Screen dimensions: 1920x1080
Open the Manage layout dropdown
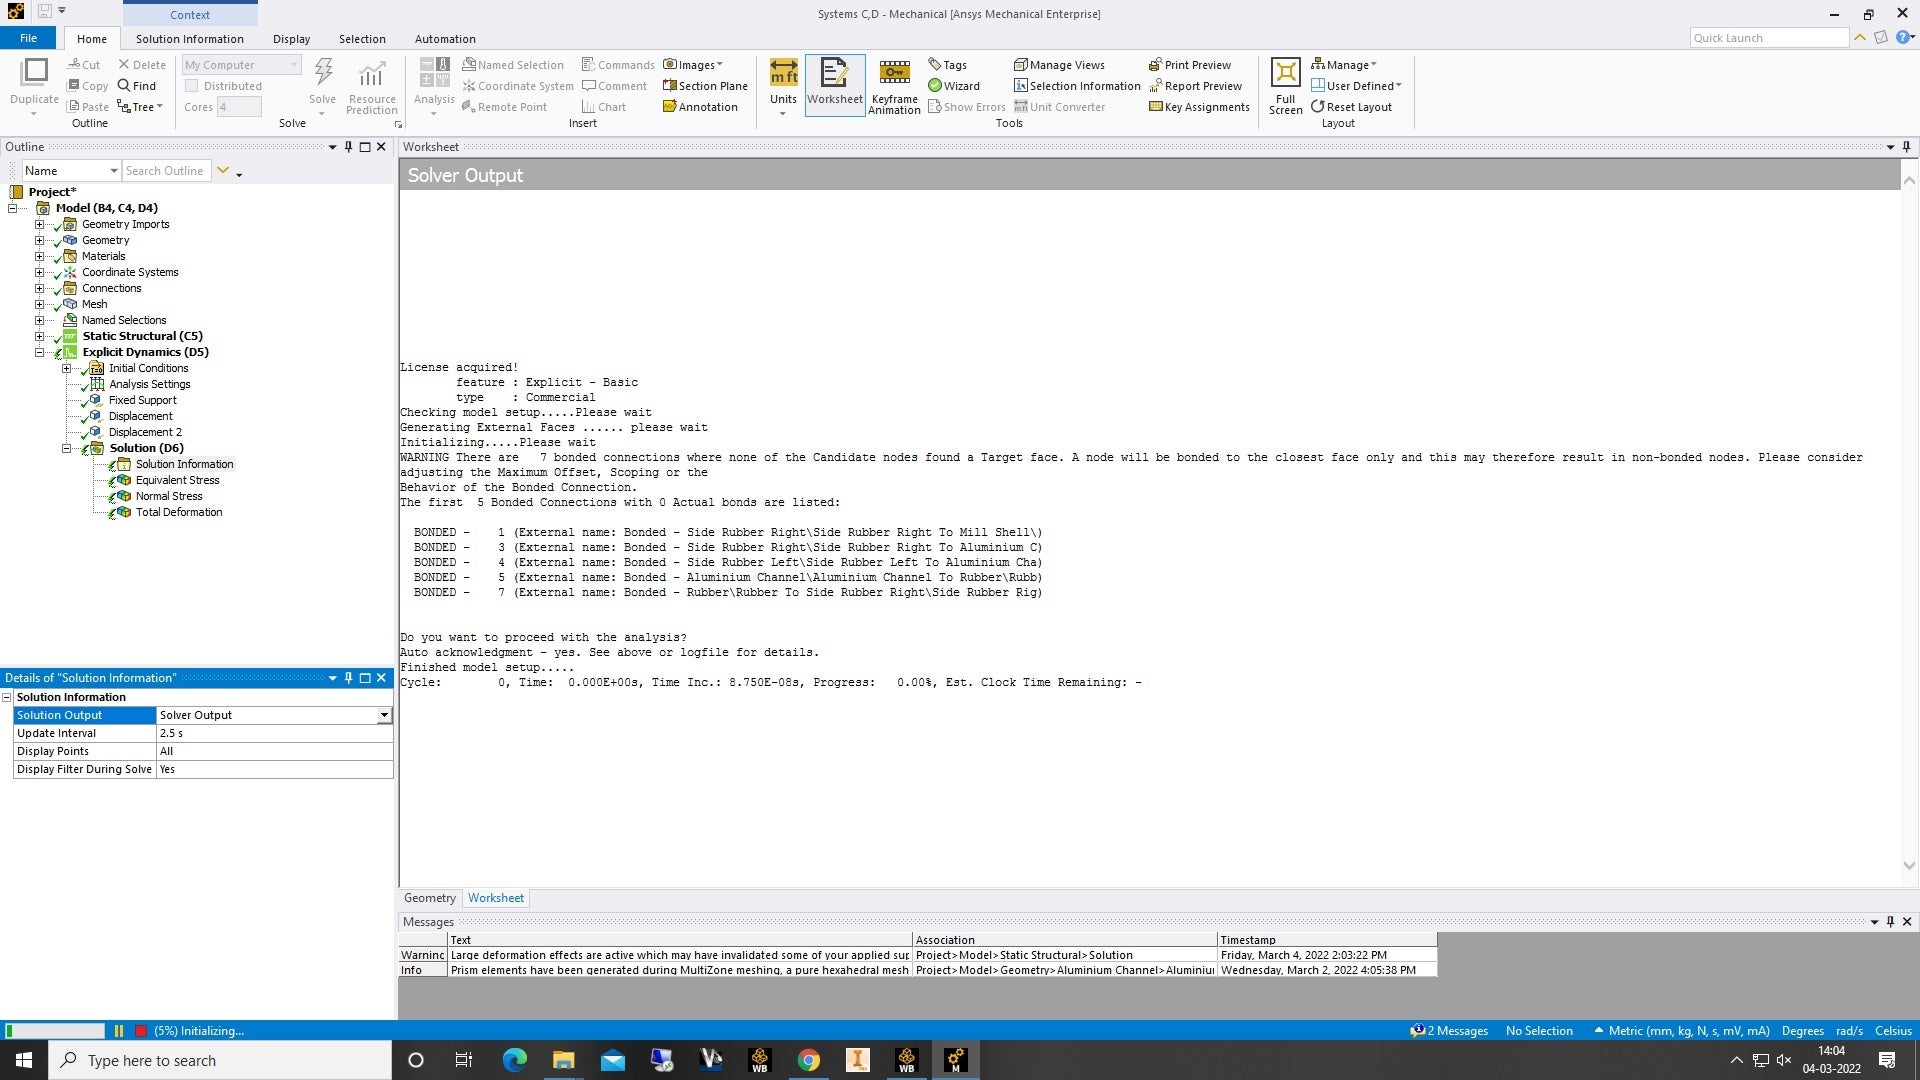pyautogui.click(x=1344, y=65)
